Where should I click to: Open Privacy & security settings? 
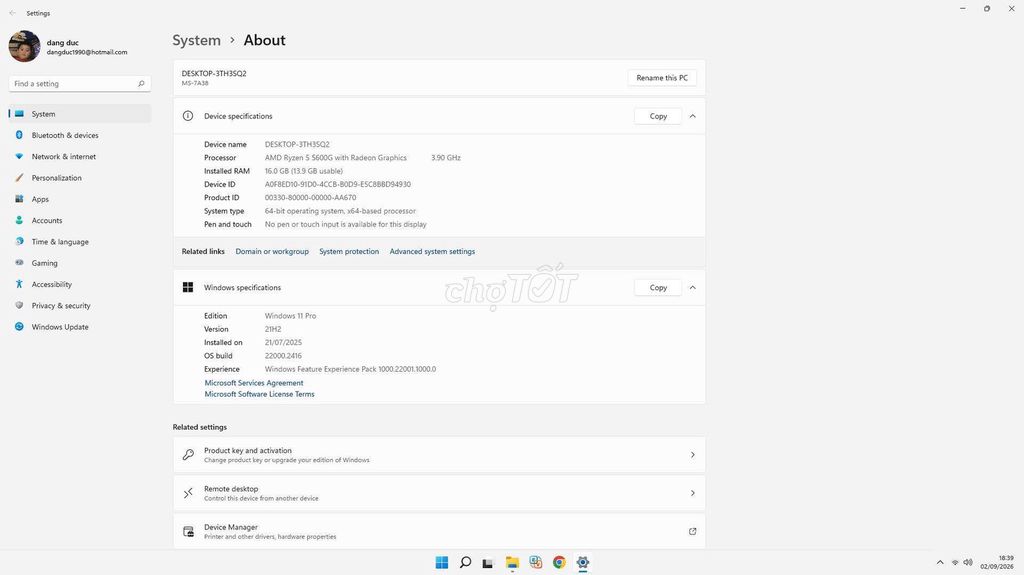(x=80, y=306)
